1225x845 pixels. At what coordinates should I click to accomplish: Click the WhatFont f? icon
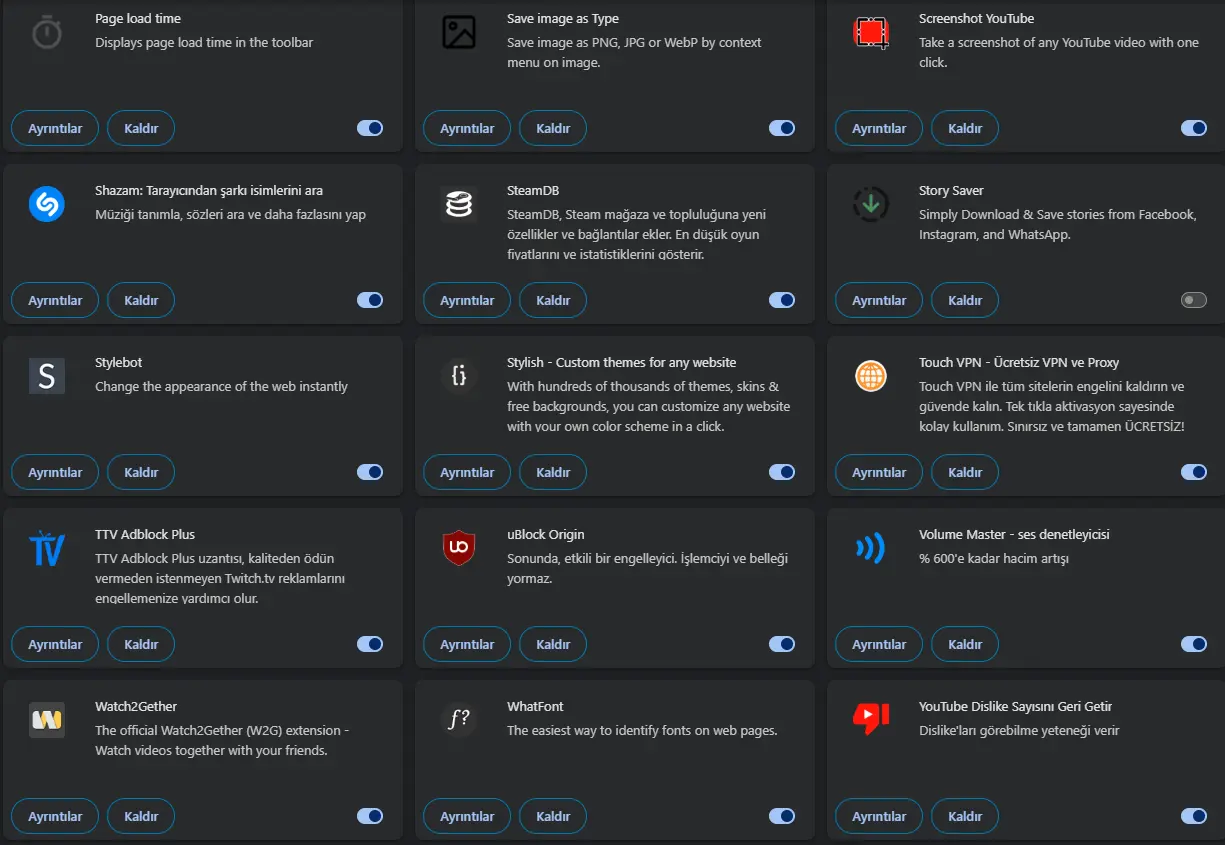point(459,720)
